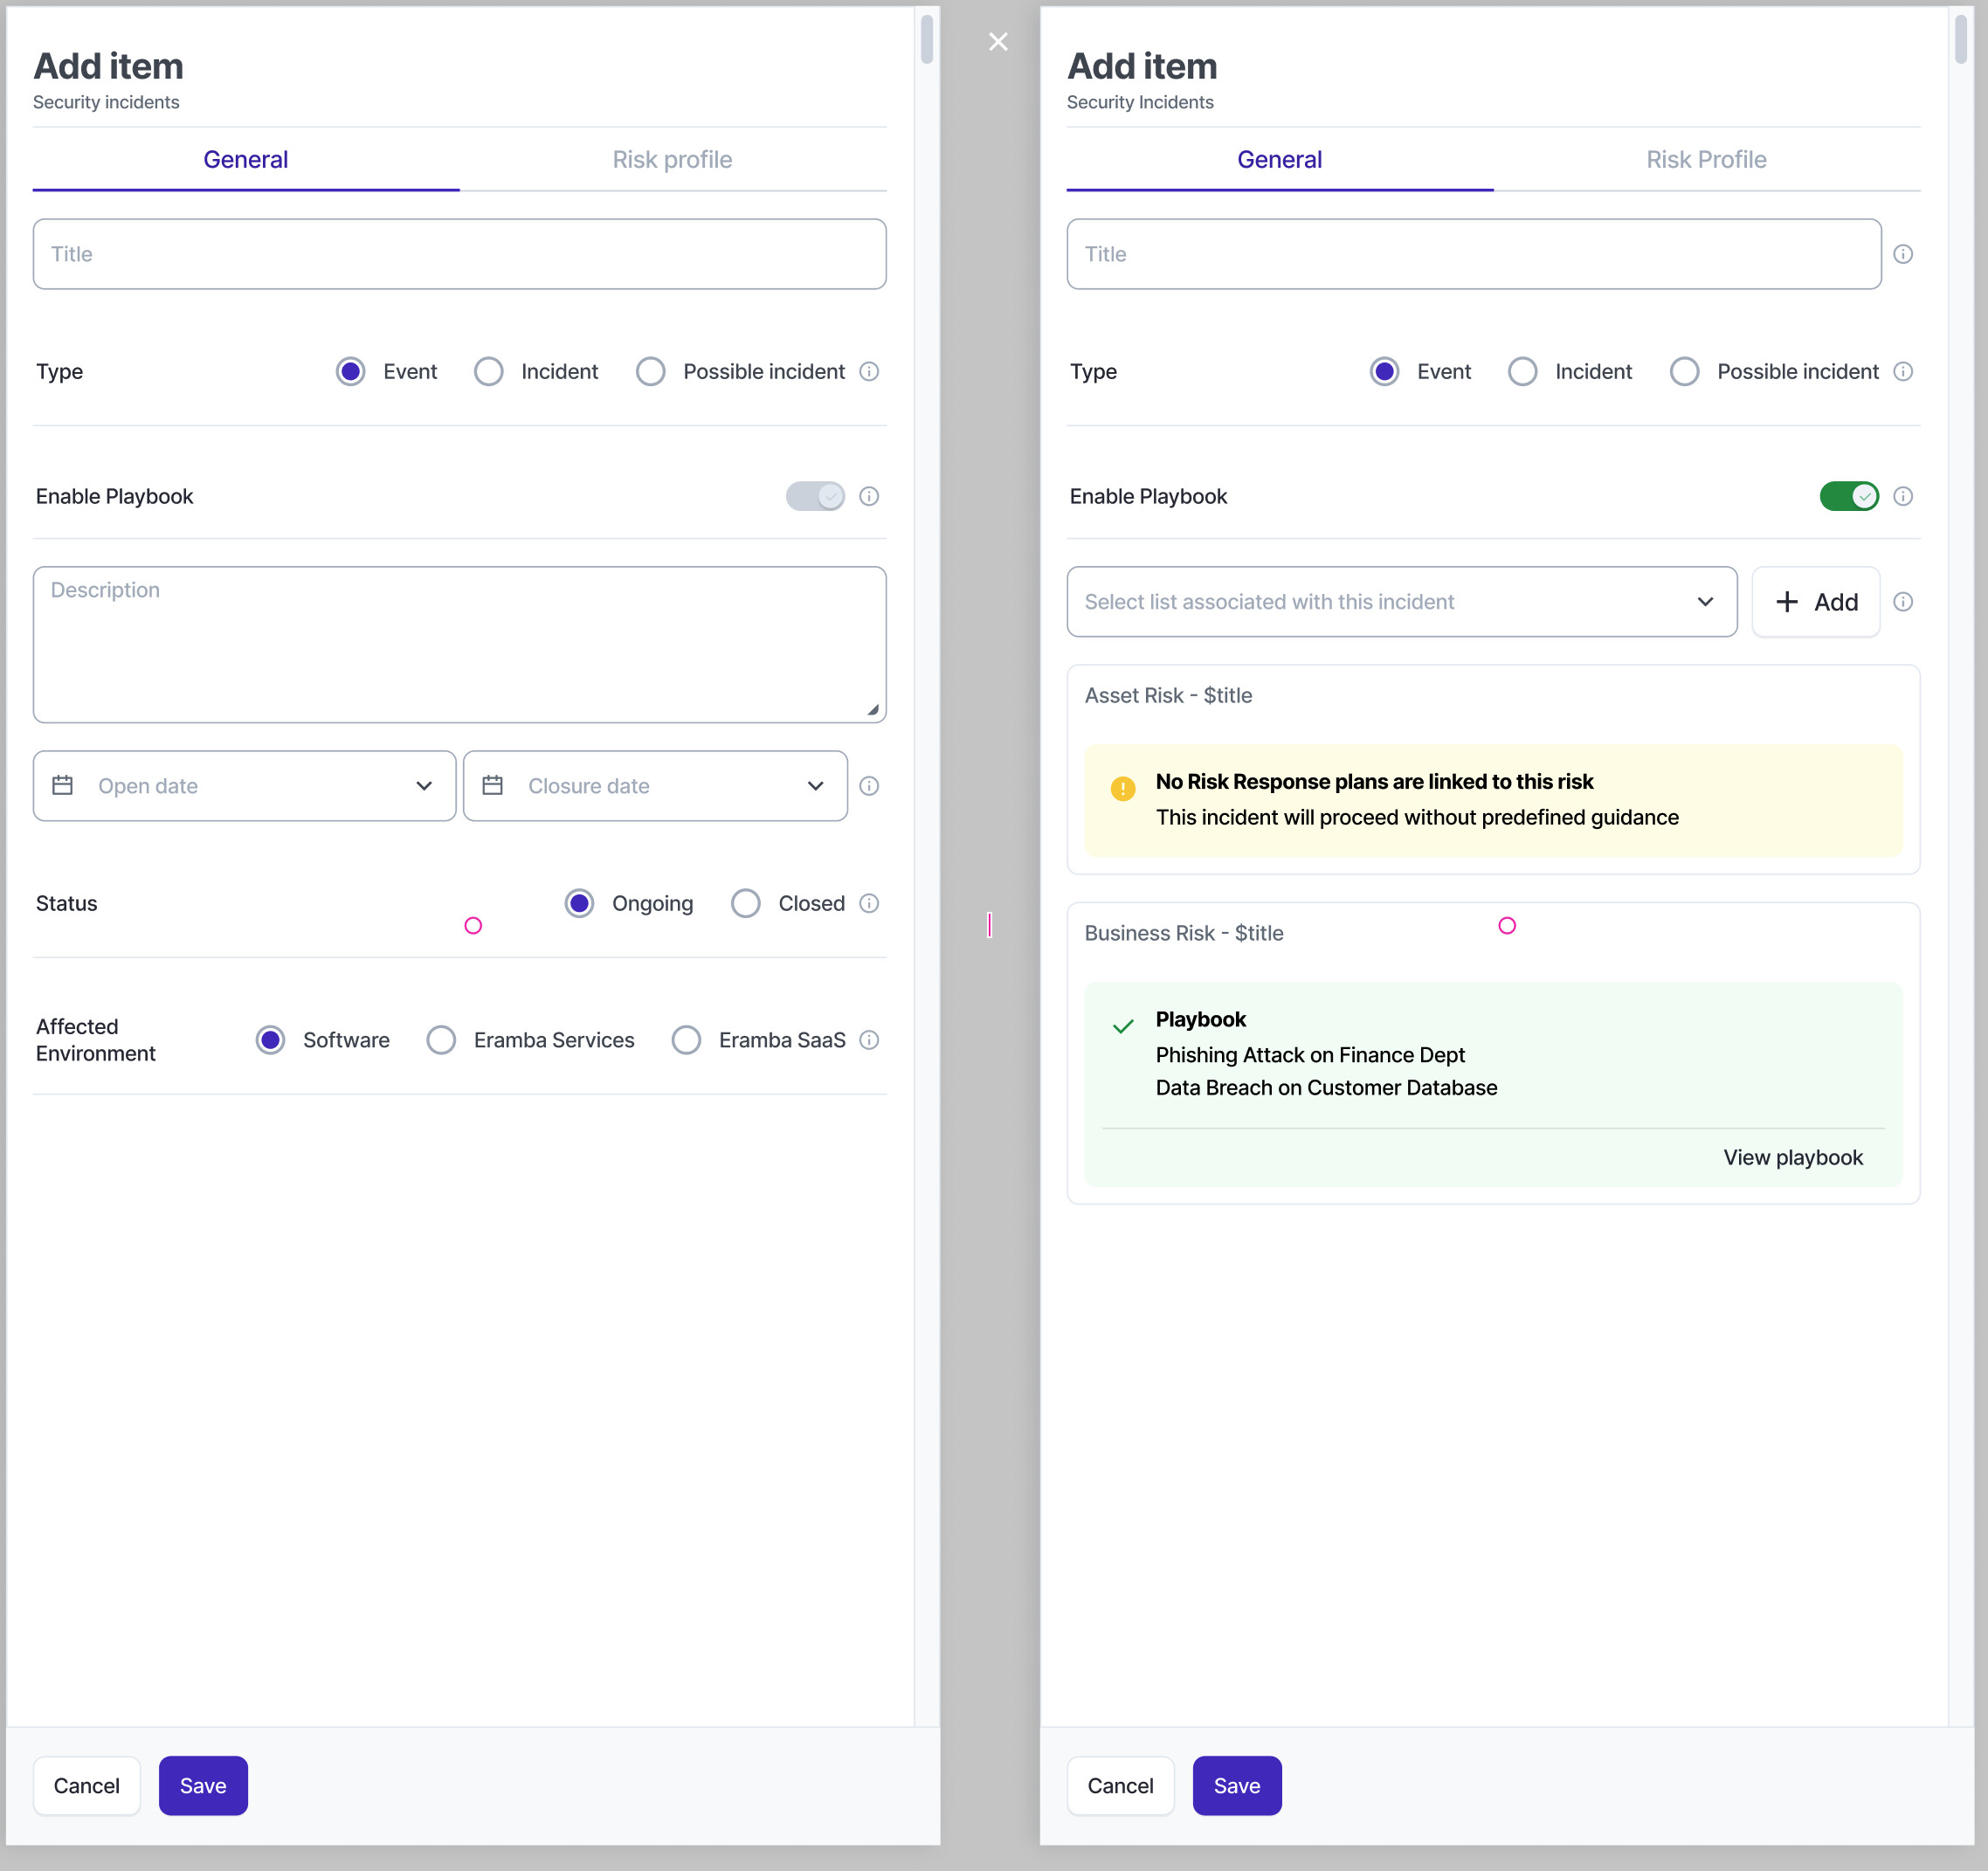1988x1871 pixels.
Task: Switch to left Risk profile tab
Action: 672,160
